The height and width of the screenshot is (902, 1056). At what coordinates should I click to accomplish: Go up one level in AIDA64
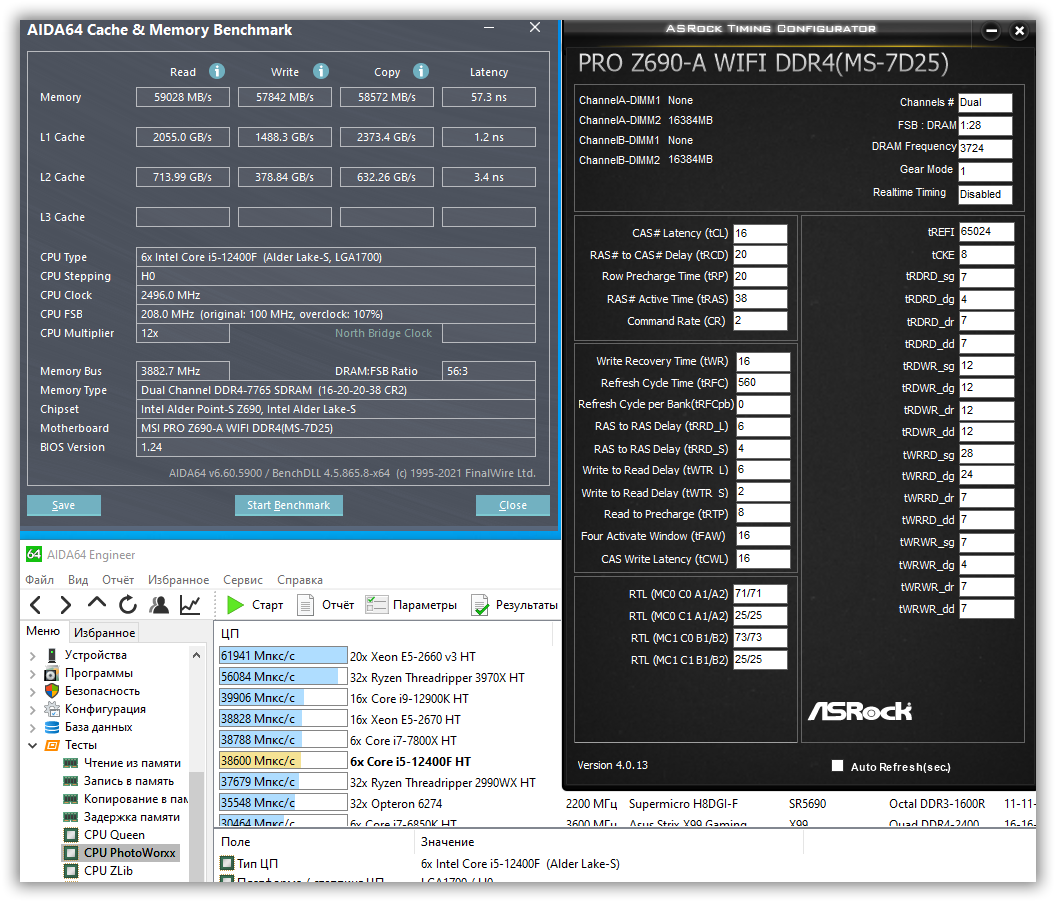[96, 604]
